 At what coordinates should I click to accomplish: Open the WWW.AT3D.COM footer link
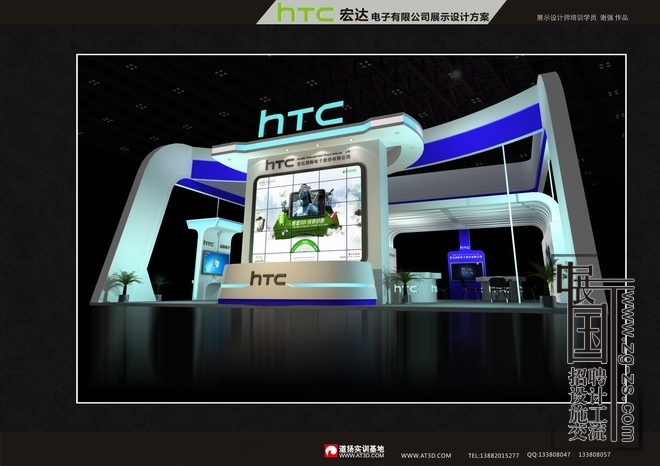click(426, 455)
